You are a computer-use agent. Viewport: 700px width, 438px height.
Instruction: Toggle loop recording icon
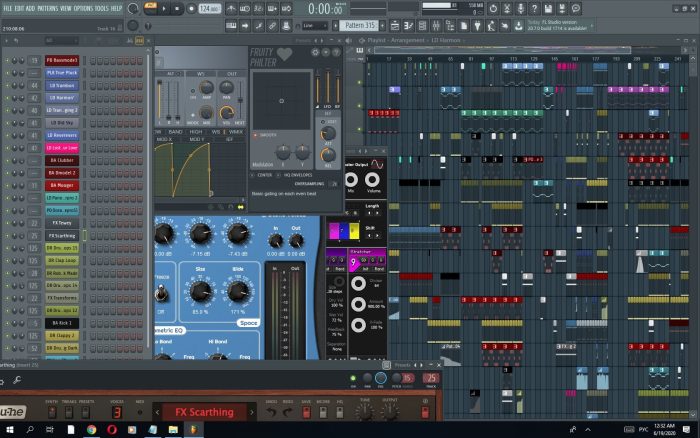[x=286, y=8]
